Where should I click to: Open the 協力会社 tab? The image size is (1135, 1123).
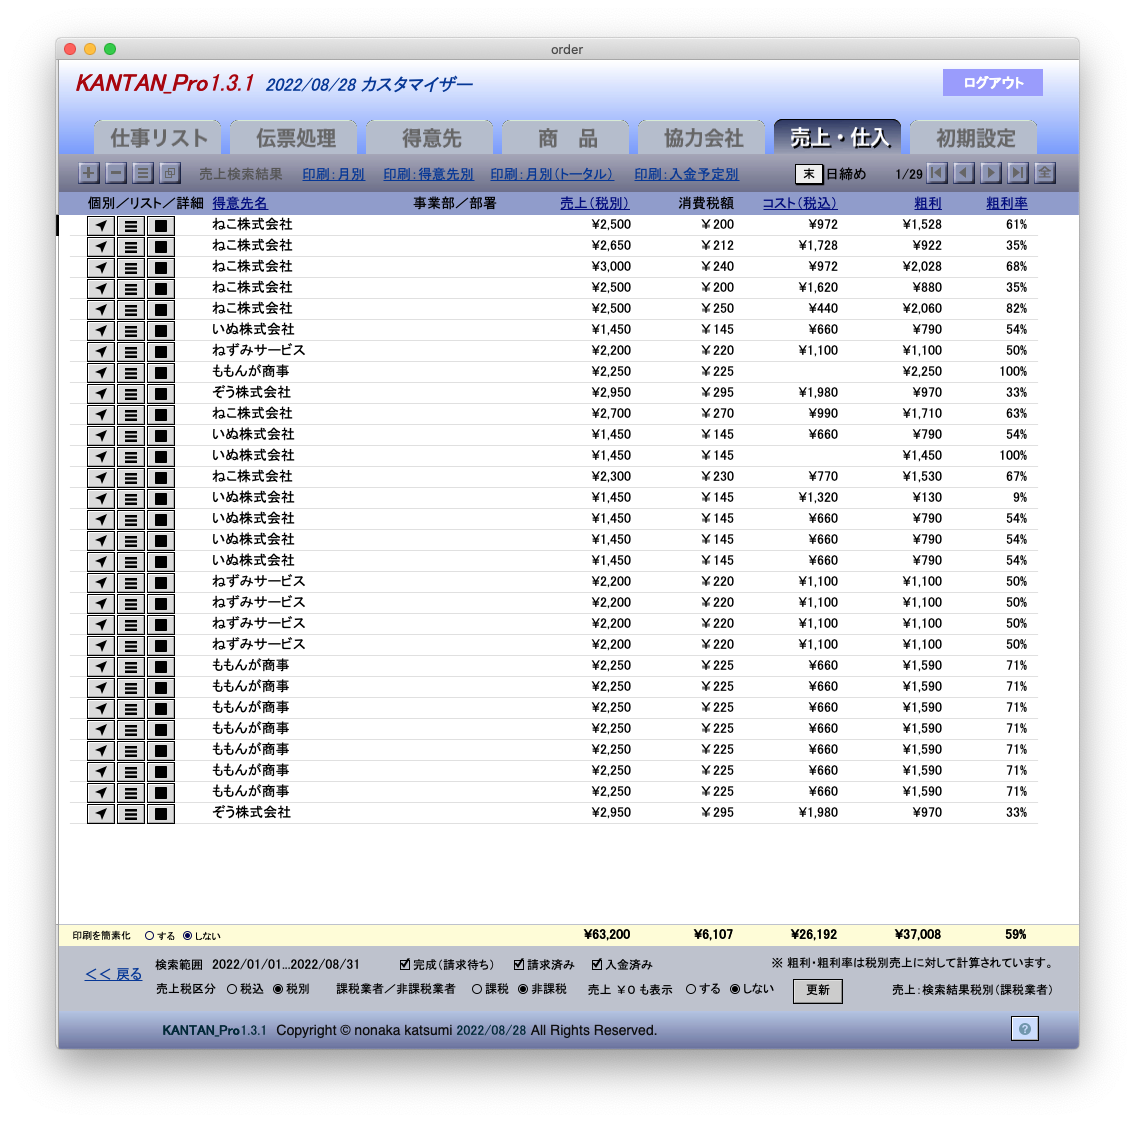click(x=702, y=138)
